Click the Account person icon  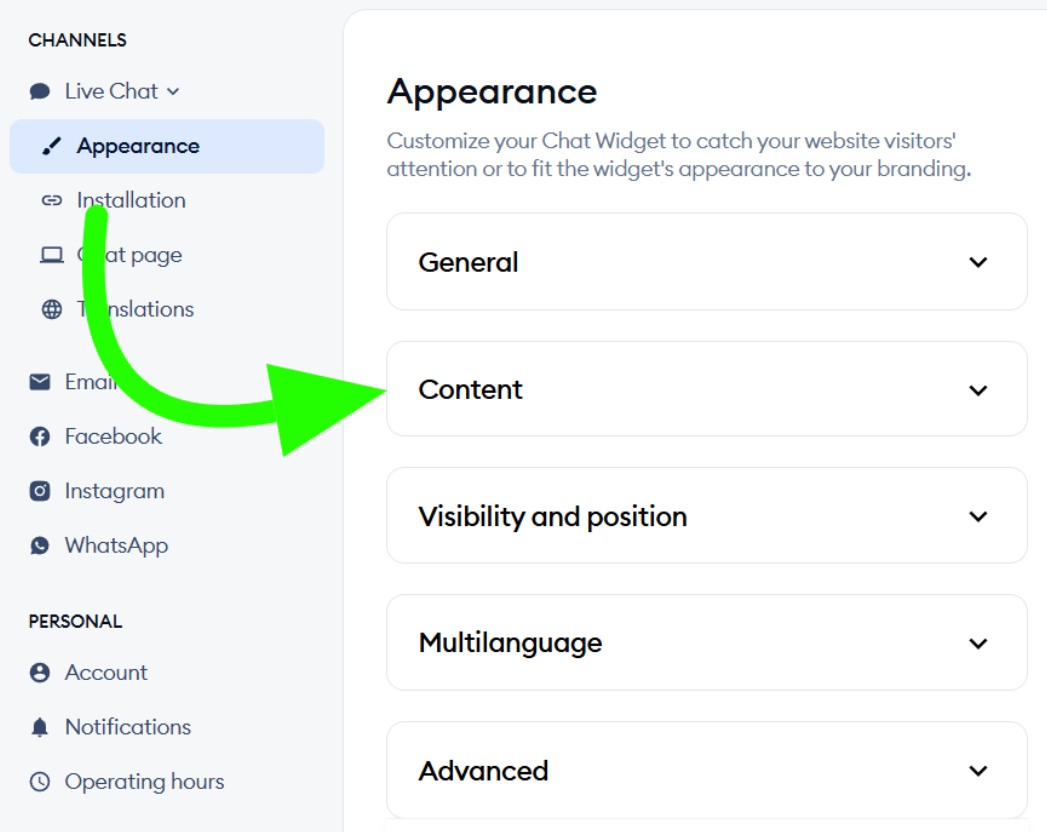[x=40, y=673]
